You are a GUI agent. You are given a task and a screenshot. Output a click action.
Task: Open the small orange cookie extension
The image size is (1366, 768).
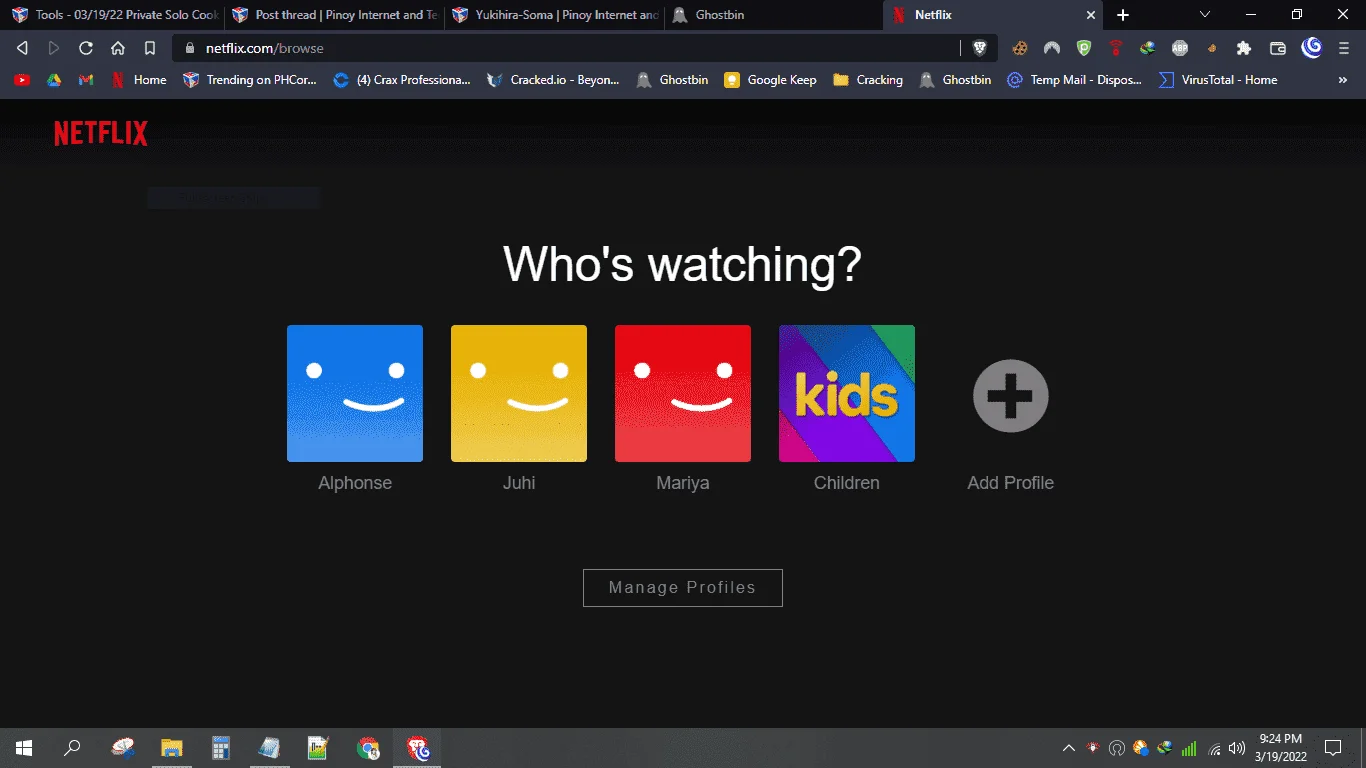(x=1212, y=48)
